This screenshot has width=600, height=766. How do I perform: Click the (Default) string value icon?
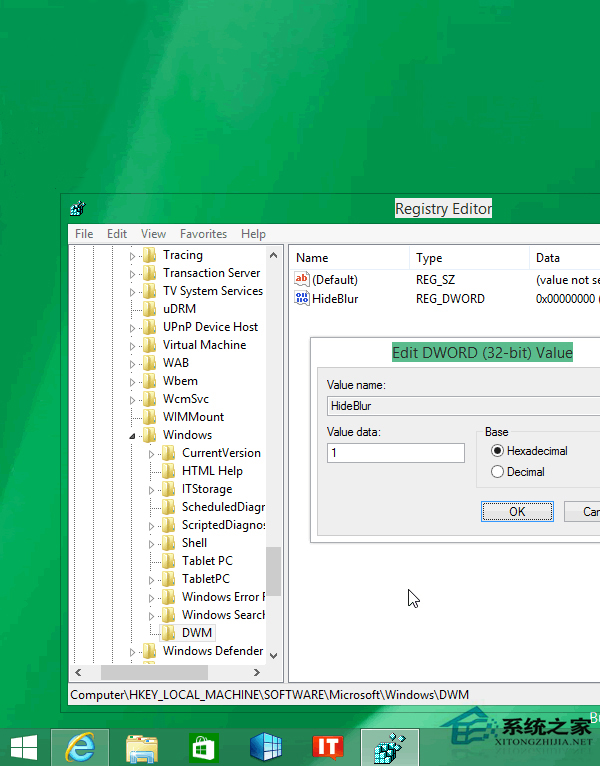[x=302, y=279]
